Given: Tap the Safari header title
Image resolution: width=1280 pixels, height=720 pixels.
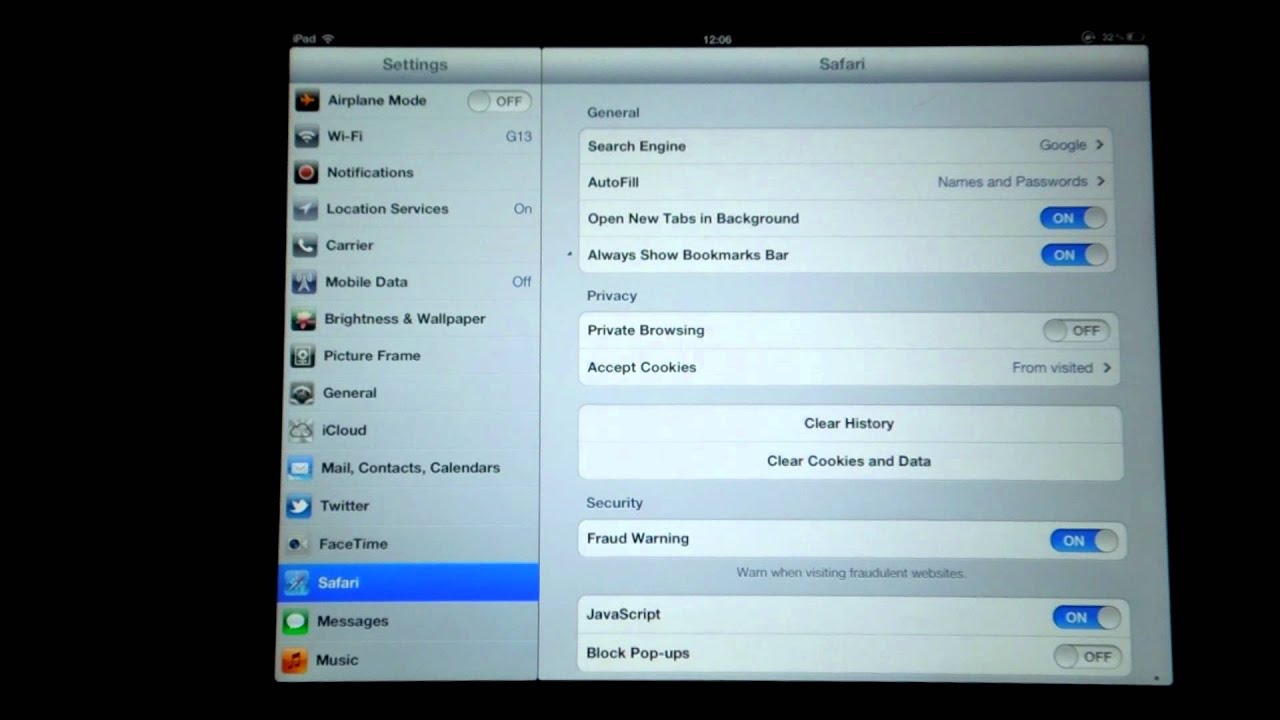Looking at the screenshot, I should (x=842, y=64).
